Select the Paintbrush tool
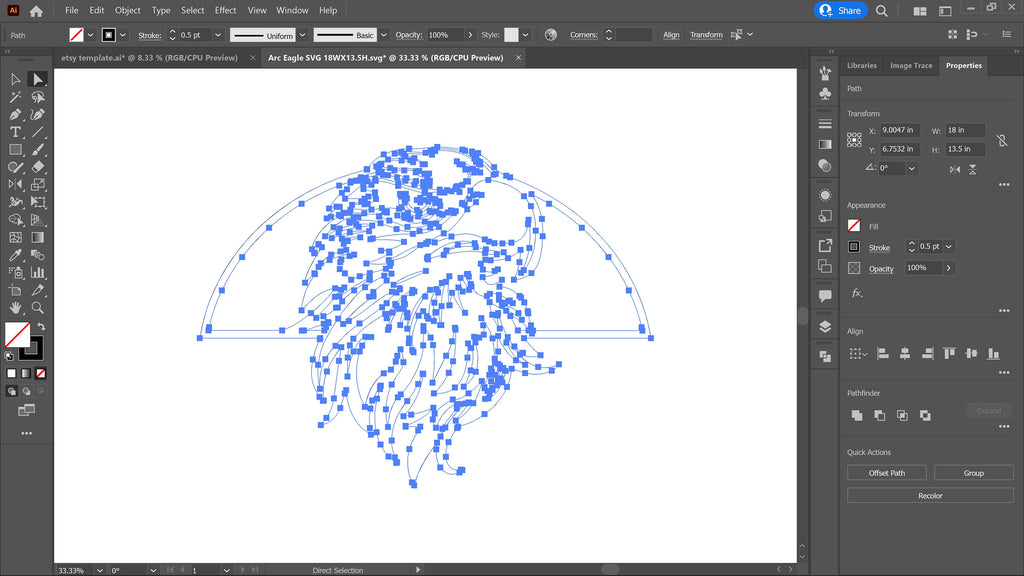The height and width of the screenshot is (576, 1024). (x=37, y=150)
